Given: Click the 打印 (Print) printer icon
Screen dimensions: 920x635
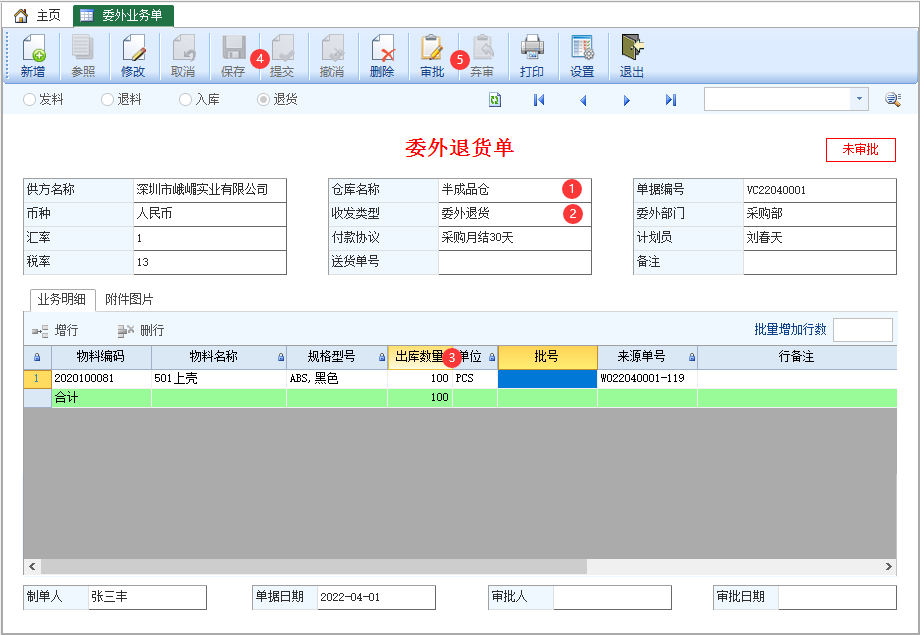Looking at the screenshot, I should point(532,48).
